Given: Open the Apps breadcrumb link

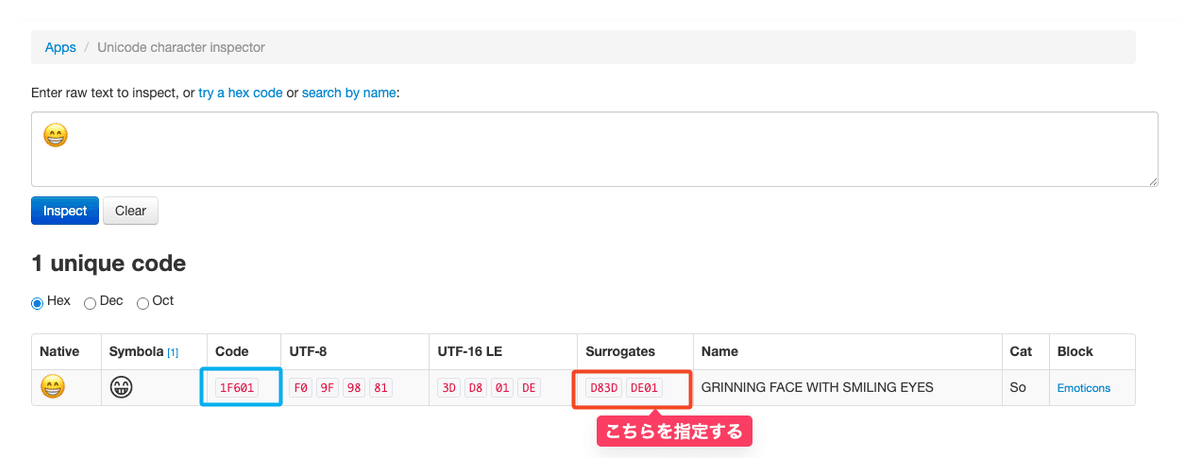Looking at the screenshot, I should 60,47.
